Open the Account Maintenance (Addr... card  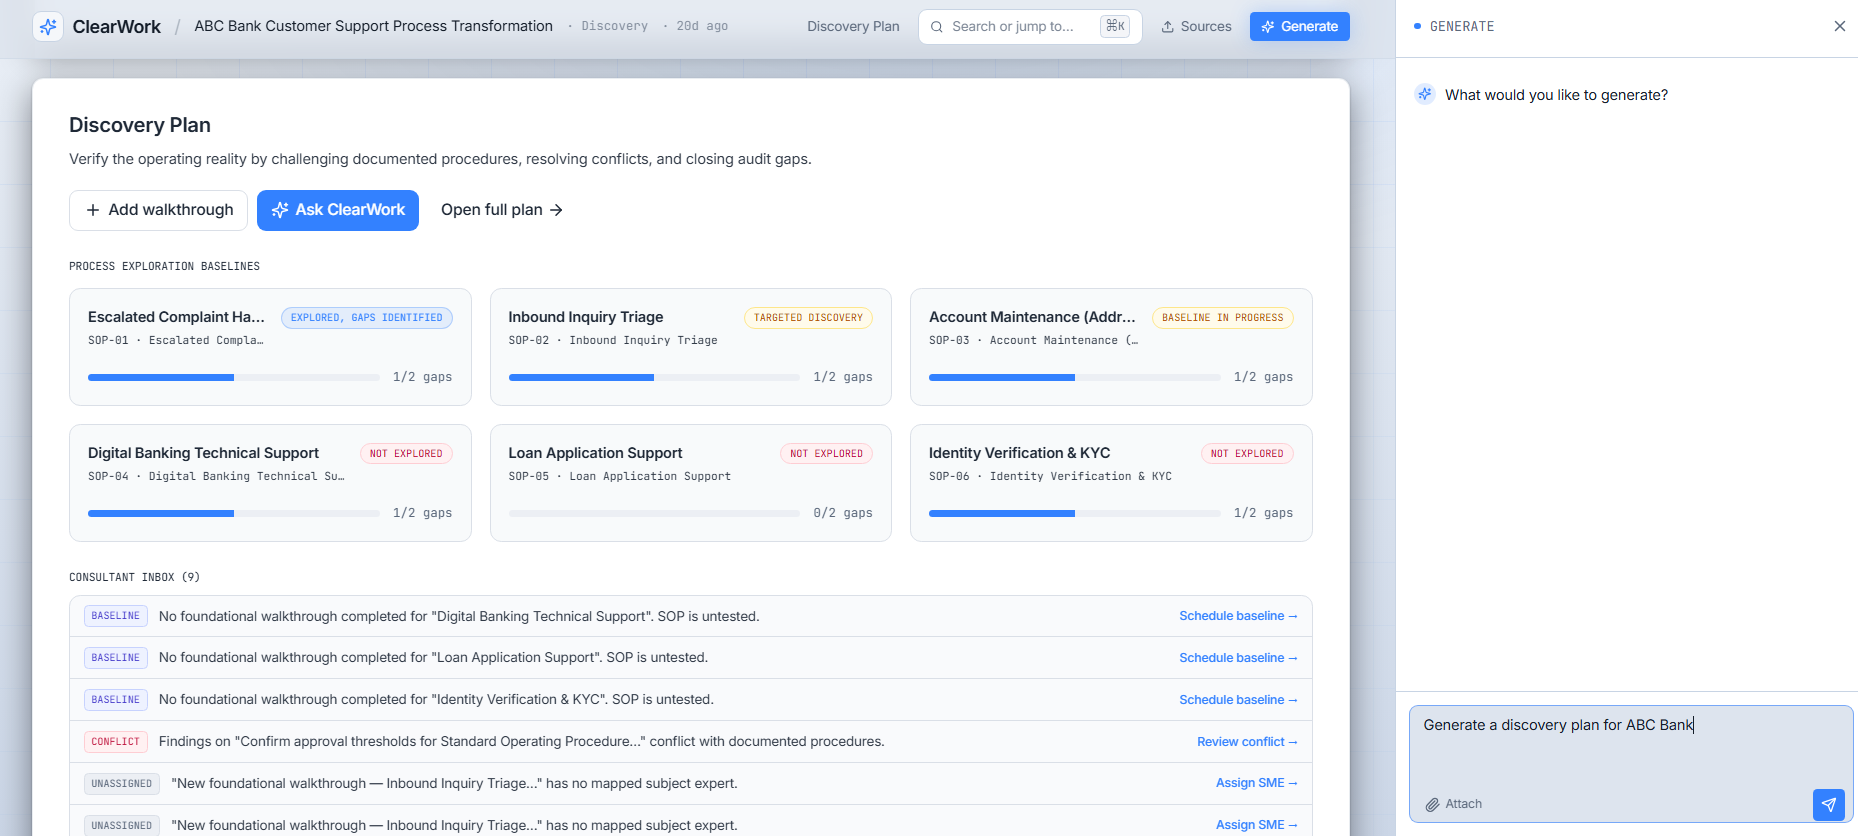tap(1111, 347)
